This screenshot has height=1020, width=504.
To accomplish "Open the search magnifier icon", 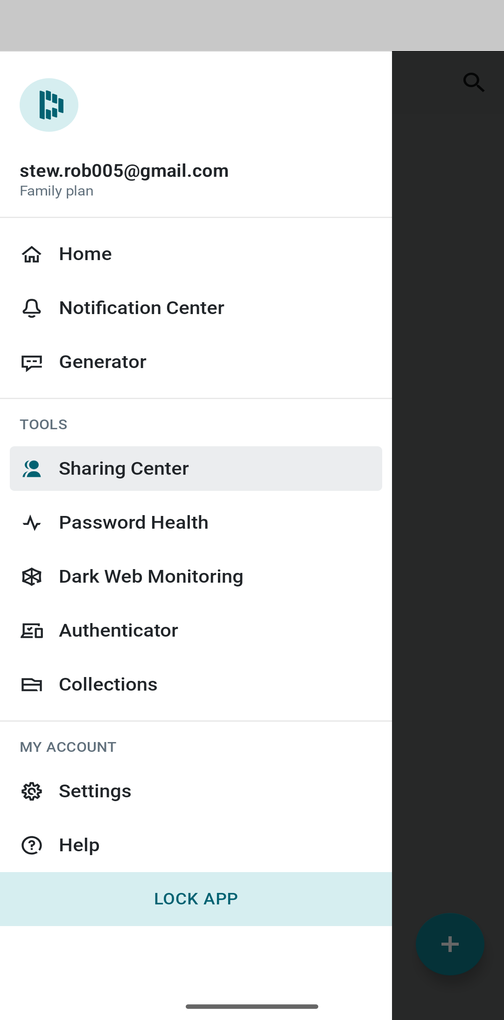I will [473, 82].
